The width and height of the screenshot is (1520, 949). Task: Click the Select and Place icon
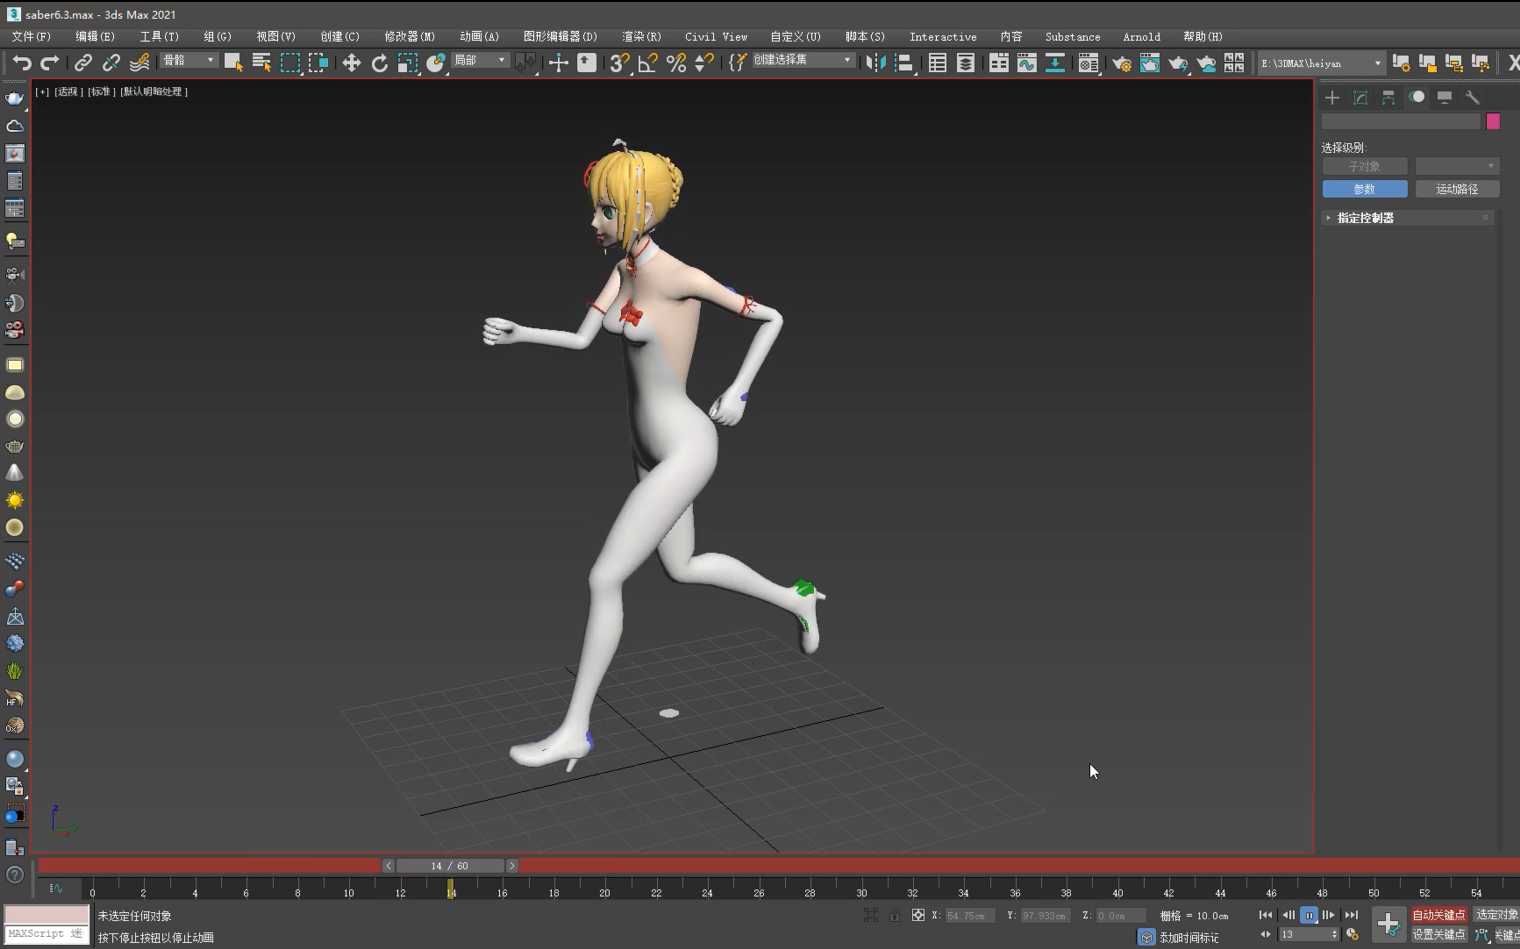click(x=435, y=63)
